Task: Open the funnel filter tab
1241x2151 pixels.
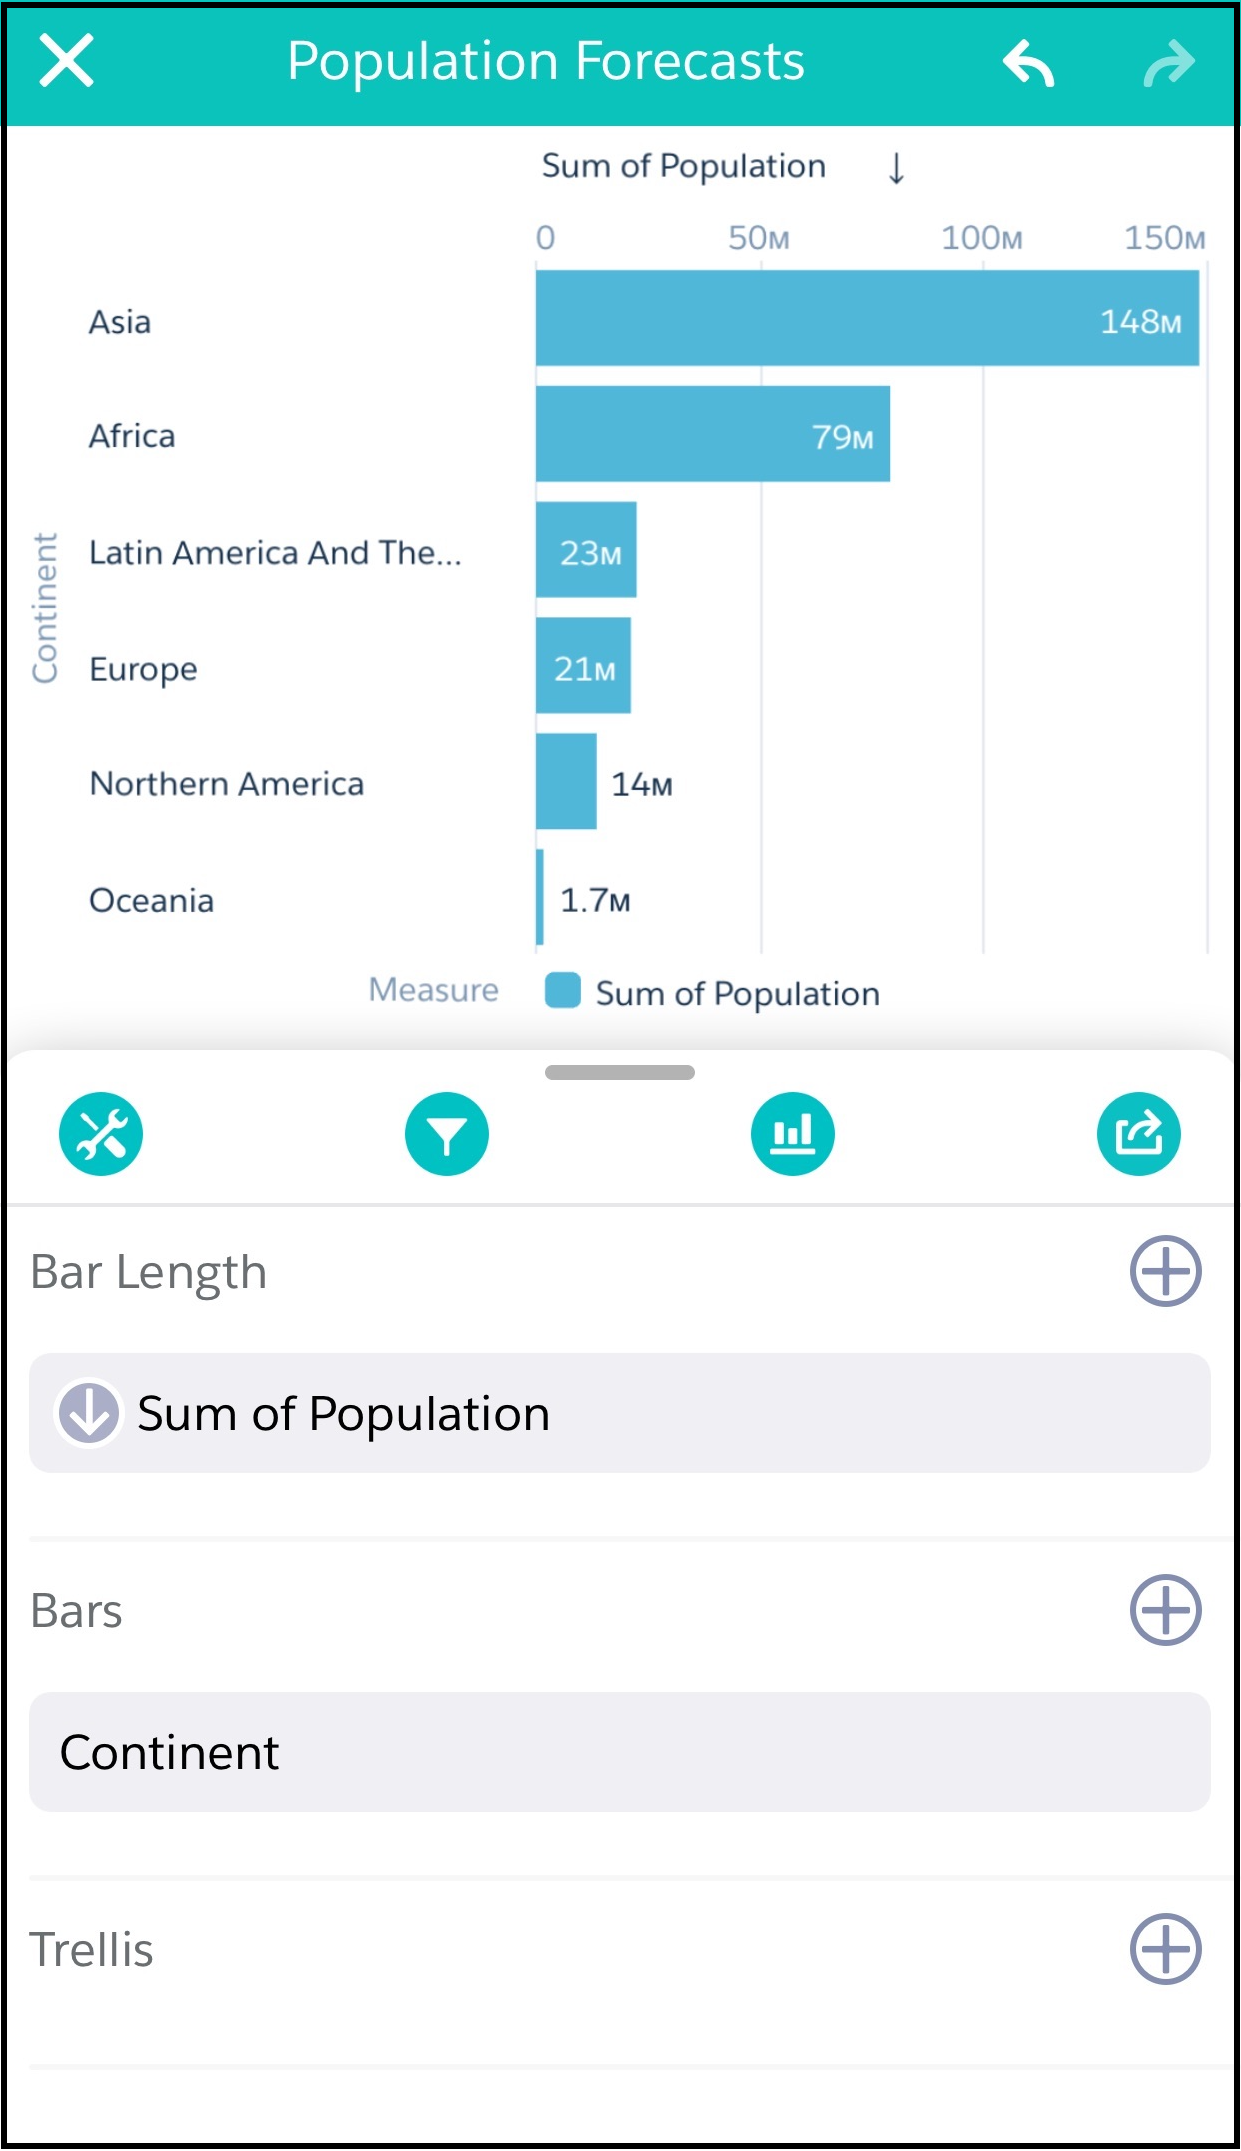Action: [x=447, y=1134]
